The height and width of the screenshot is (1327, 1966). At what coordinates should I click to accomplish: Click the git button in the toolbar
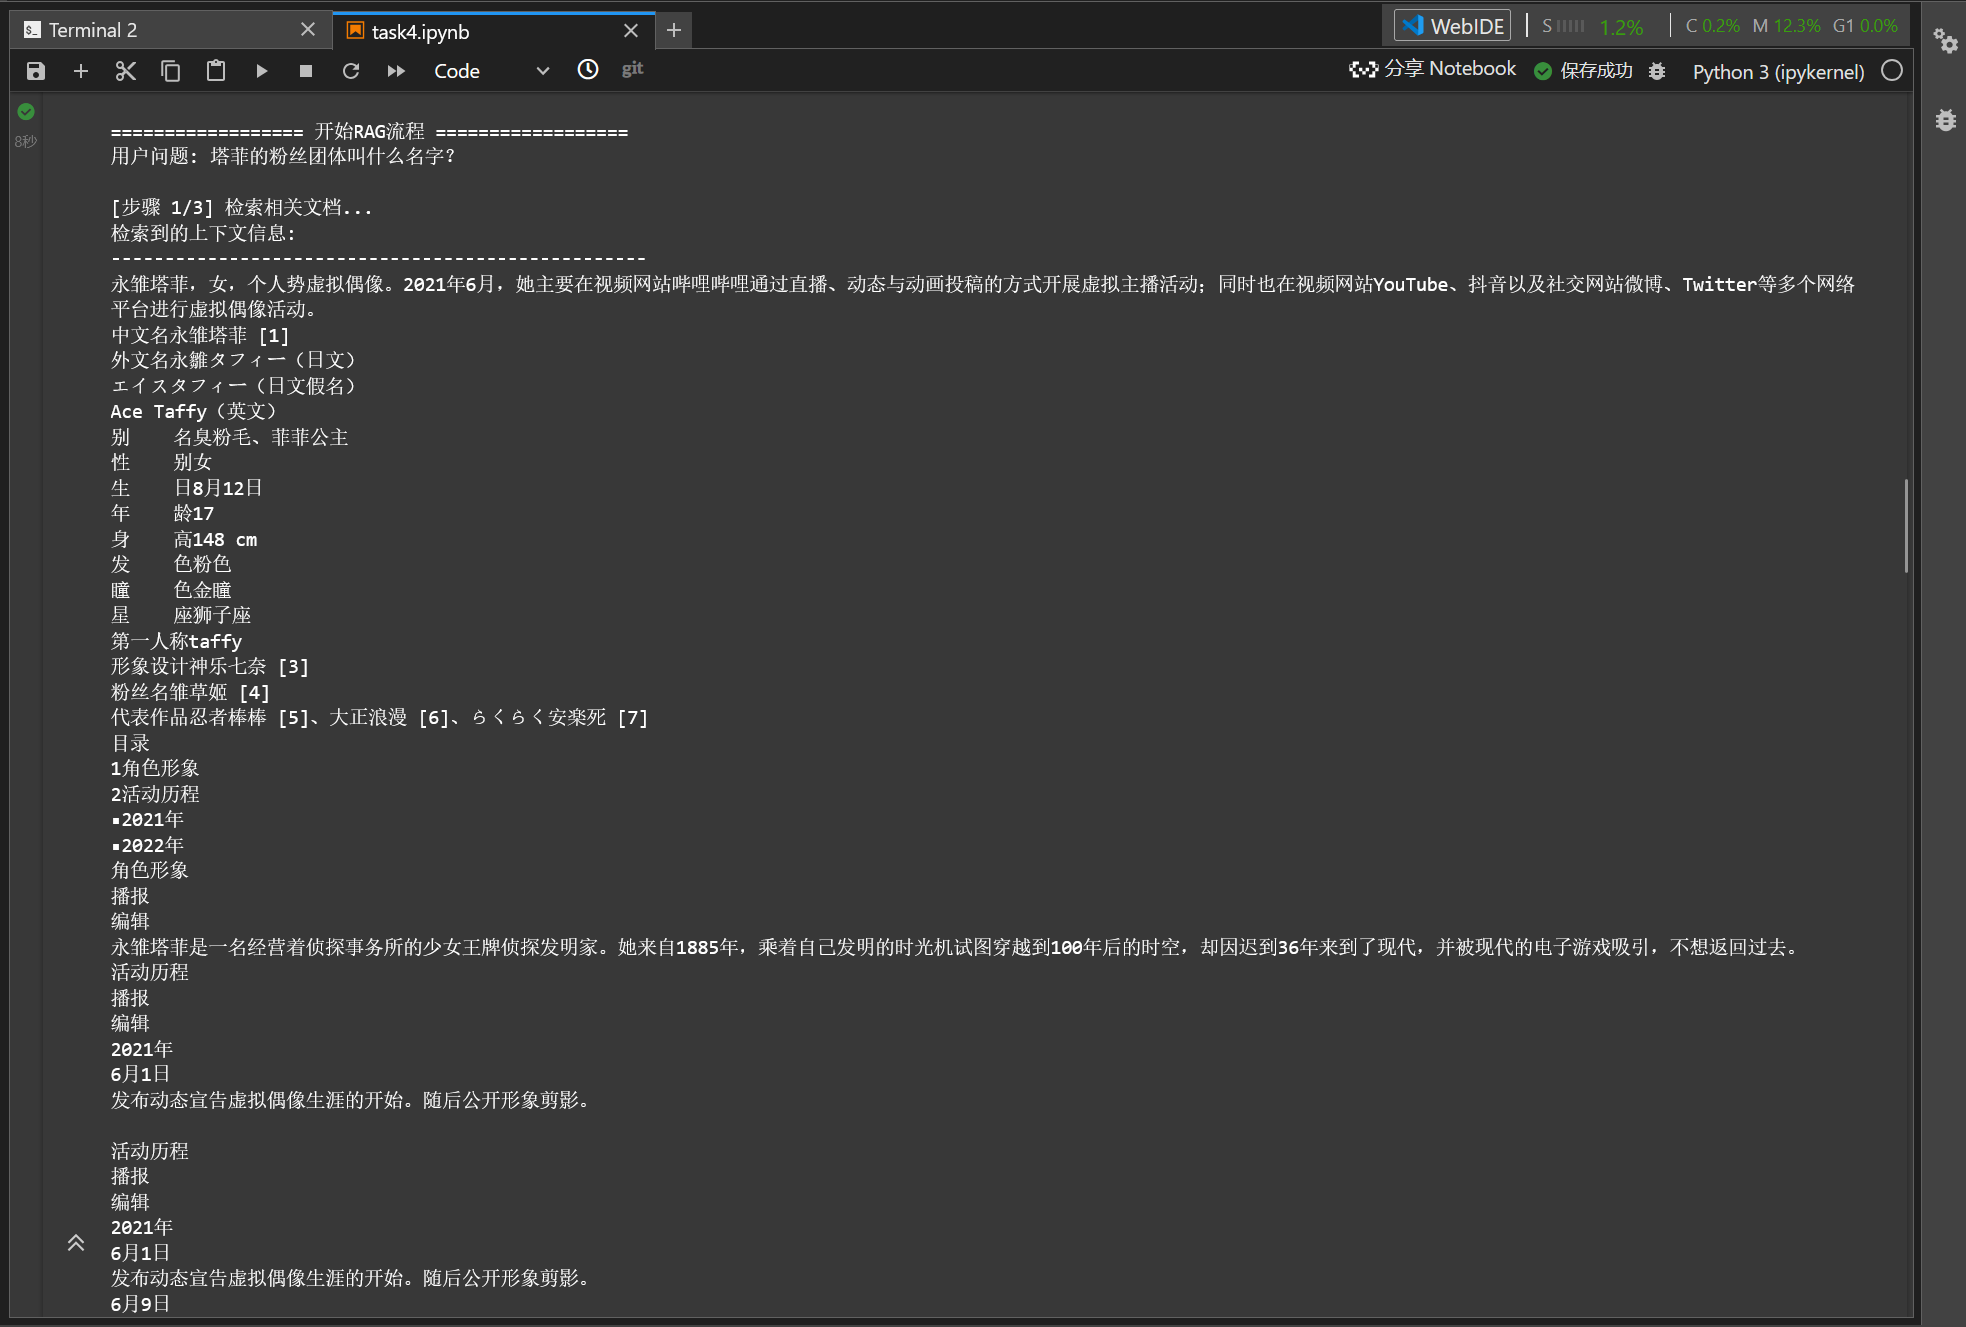[x=632, y=69]
